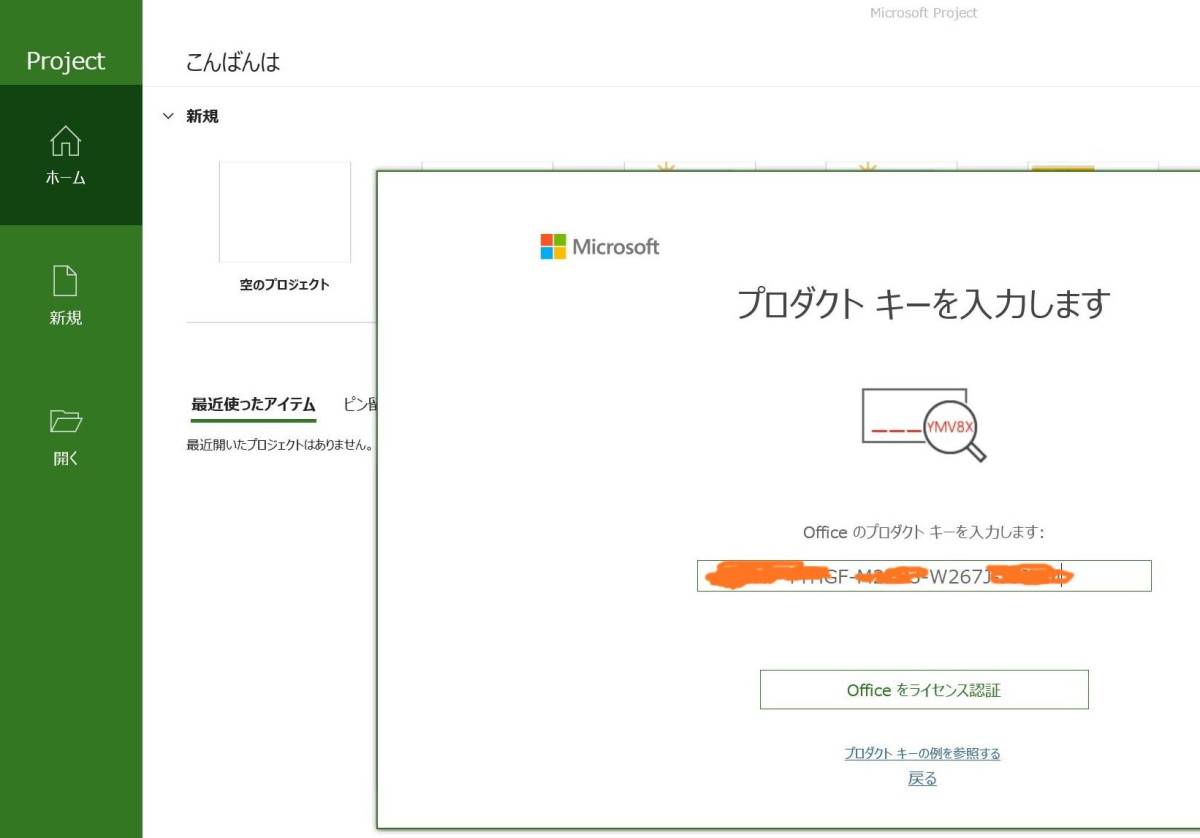Image resolution: width=1200 pixels, height=838 pixels.
Task: Collapse the 新規 section chevron
Action: [x=168, y=116]
